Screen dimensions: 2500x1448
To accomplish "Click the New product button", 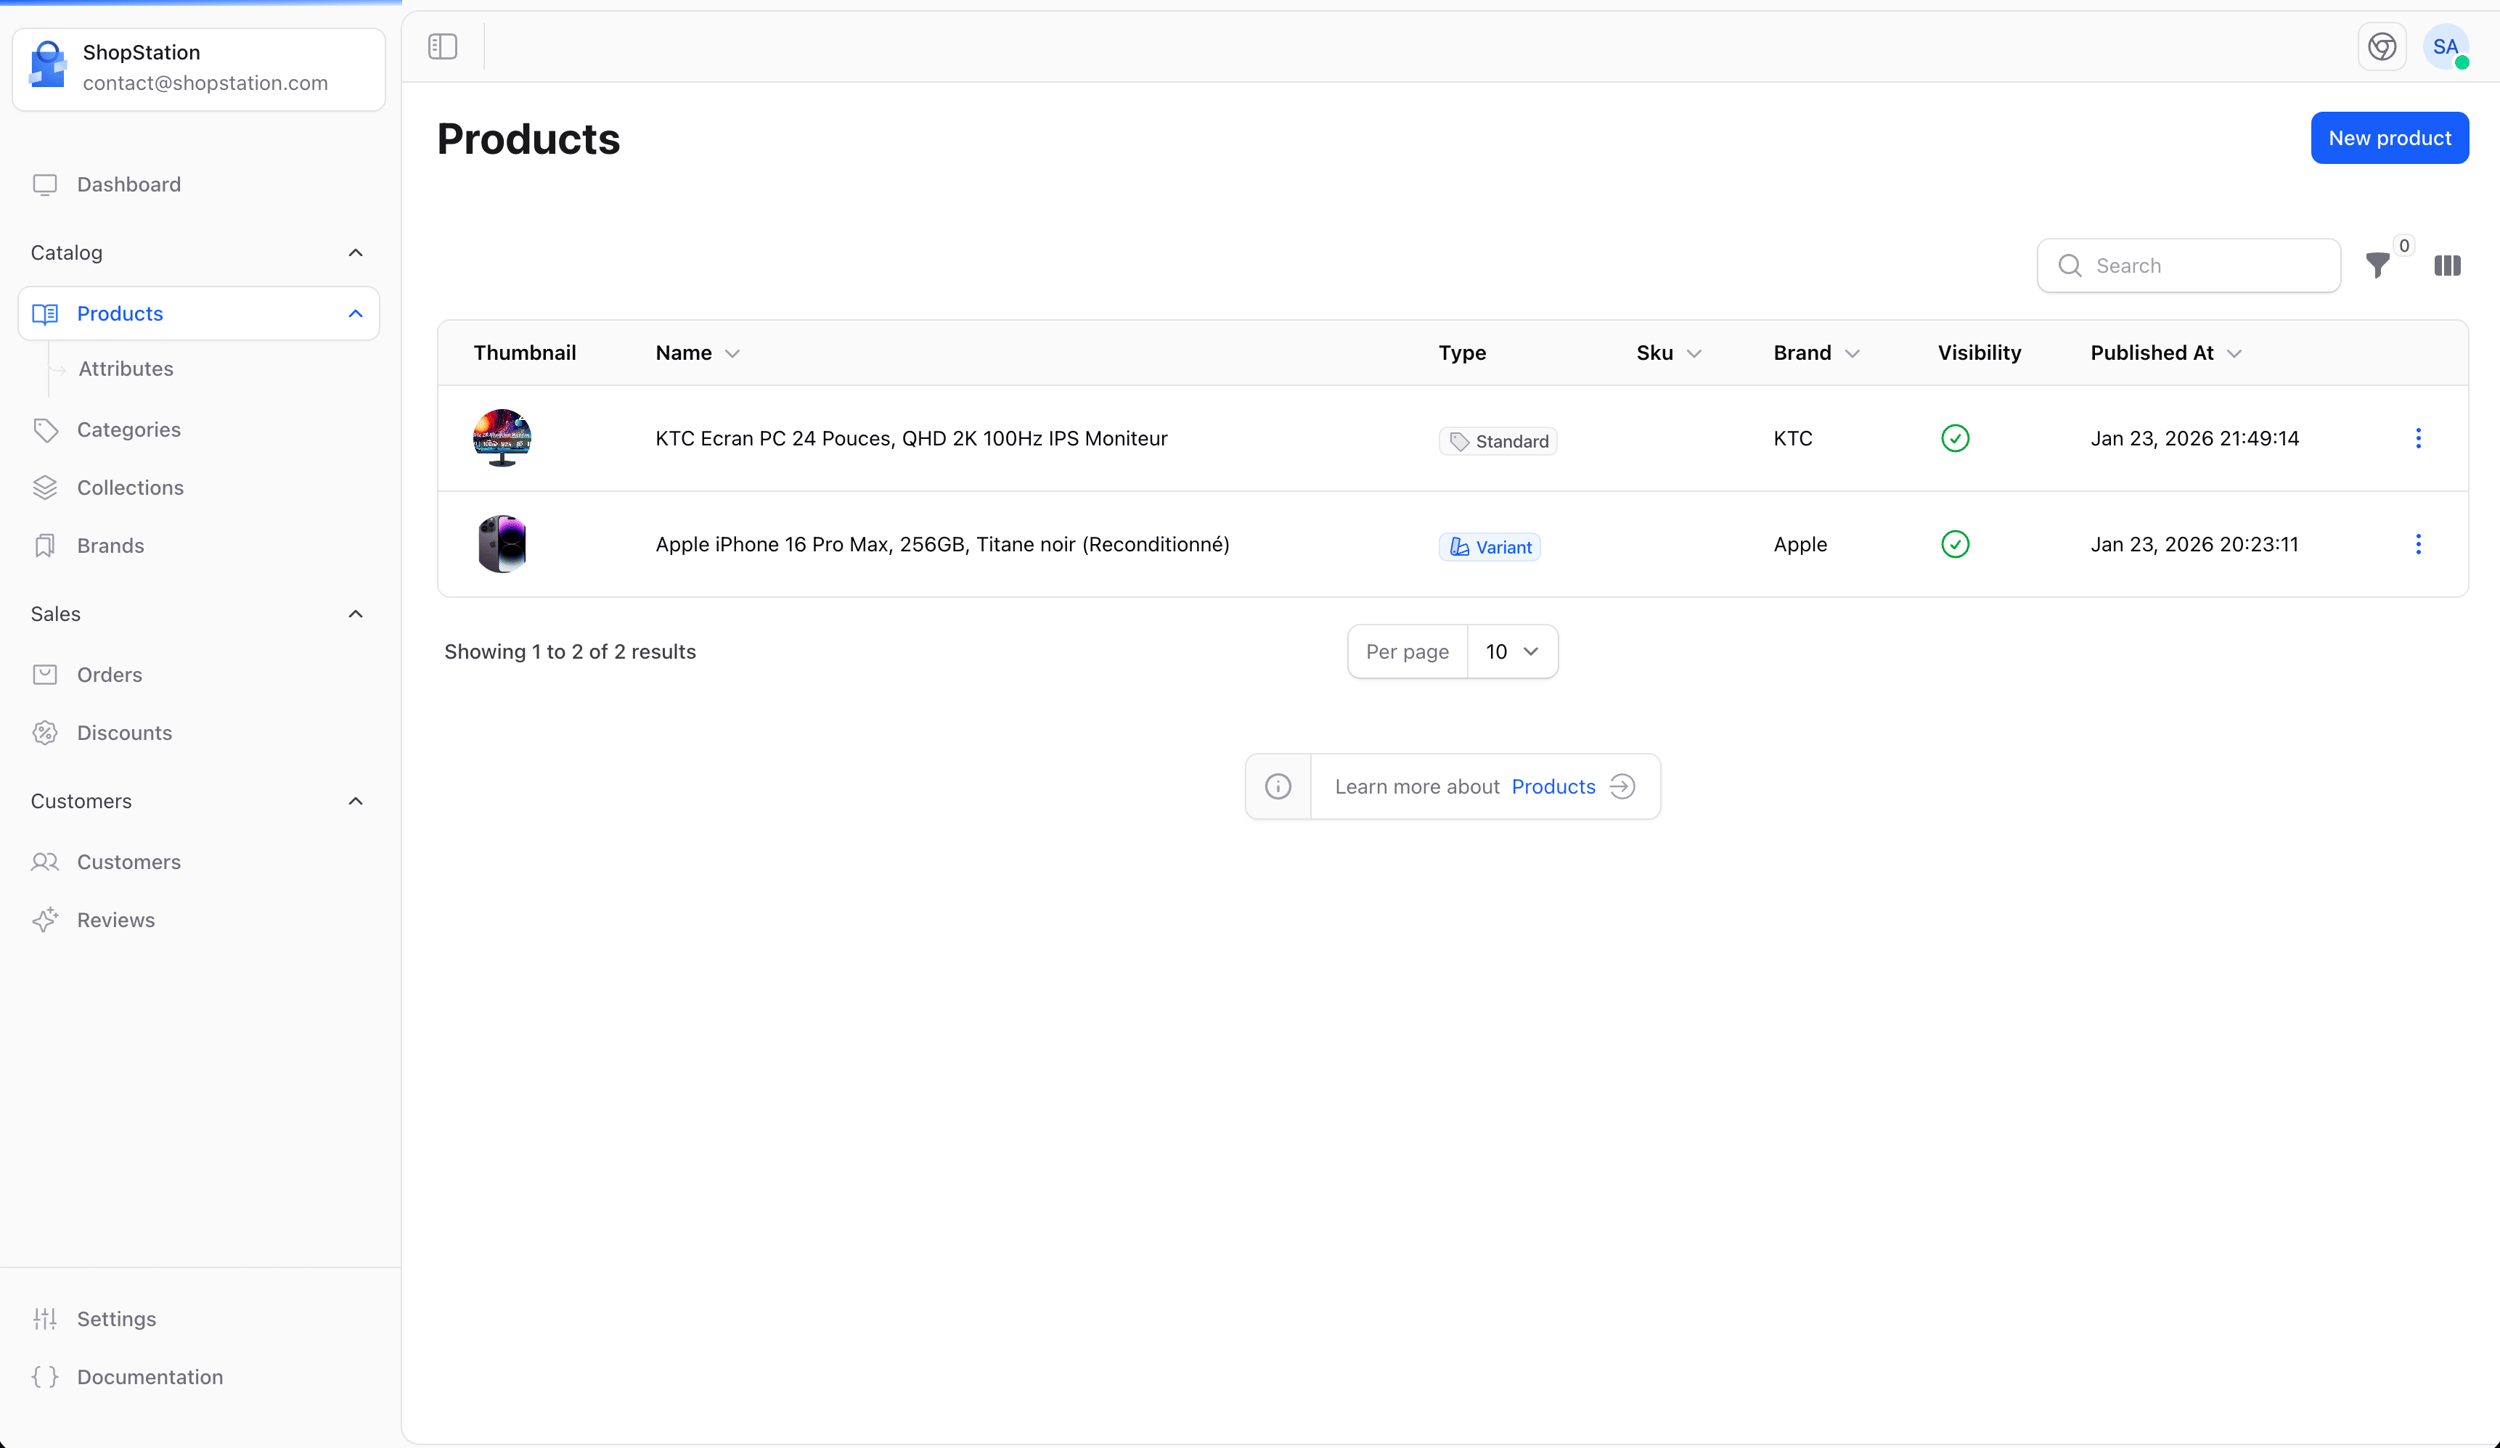I will pyautogui.click(x=2389, y=138).
